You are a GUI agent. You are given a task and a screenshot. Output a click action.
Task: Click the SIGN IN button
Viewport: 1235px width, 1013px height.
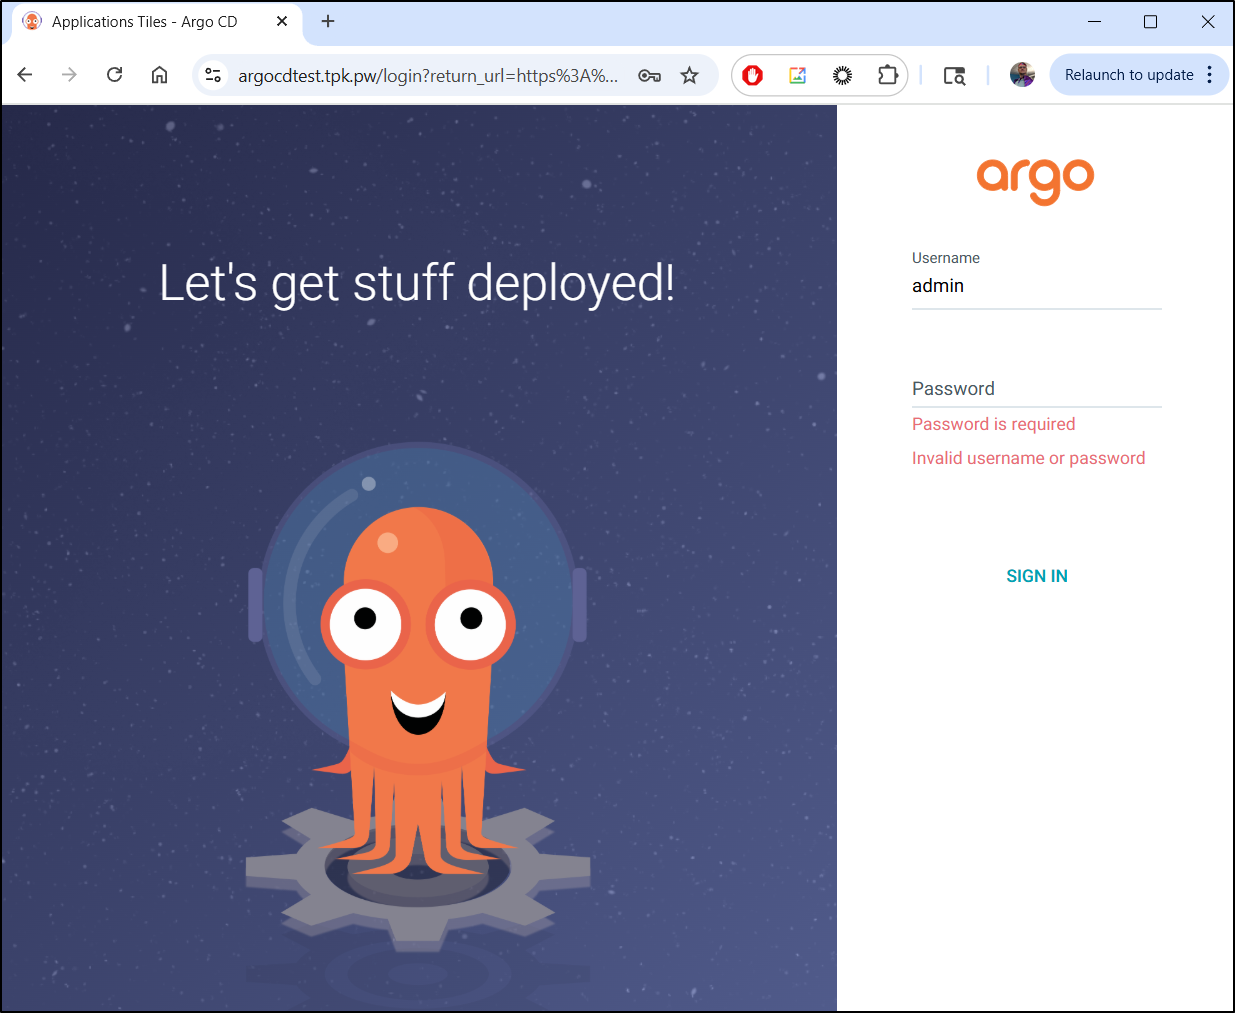[1036, 576]
